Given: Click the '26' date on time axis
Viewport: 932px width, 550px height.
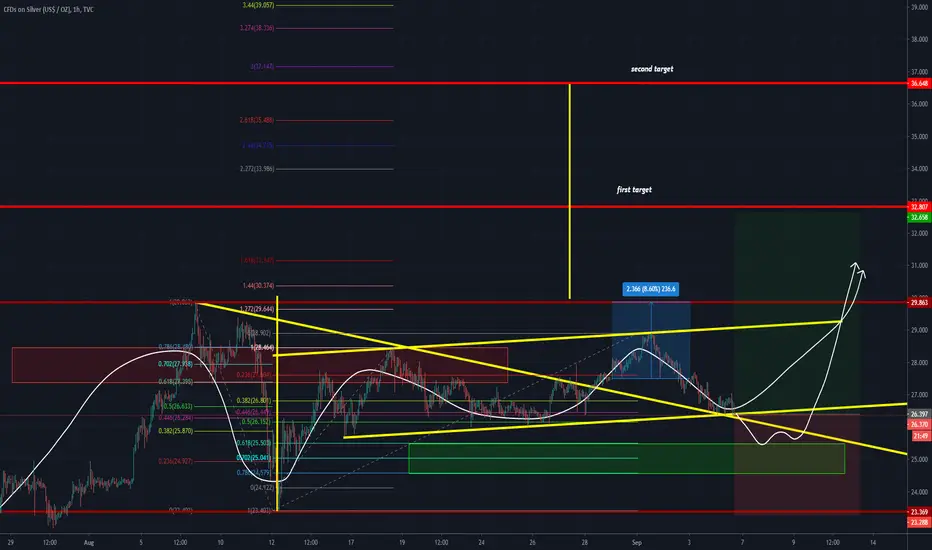Looking at the screenshot, I should coord(533,542).
